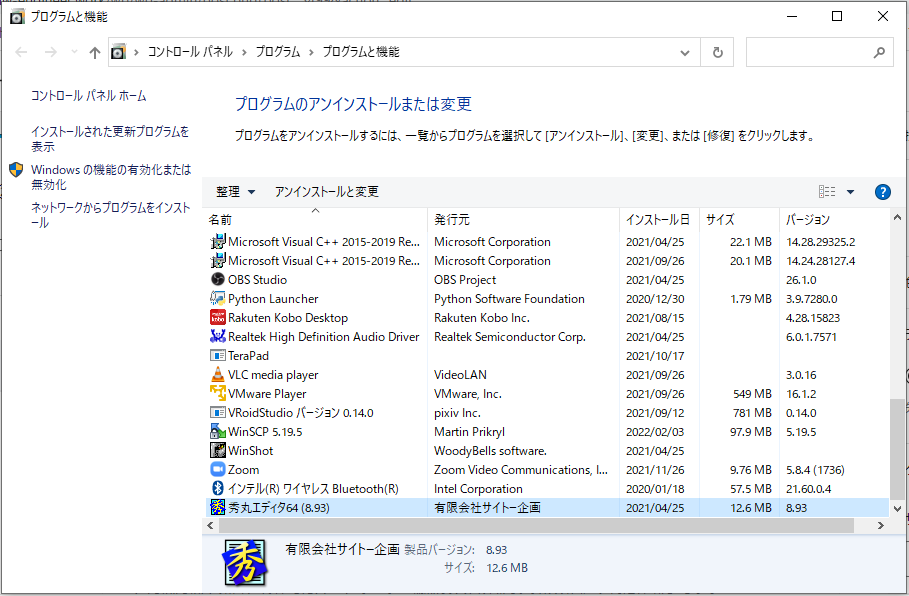Sort by インストール日 column header
The height and width of the screenshot is (596, 909).
tap(660, 220)
